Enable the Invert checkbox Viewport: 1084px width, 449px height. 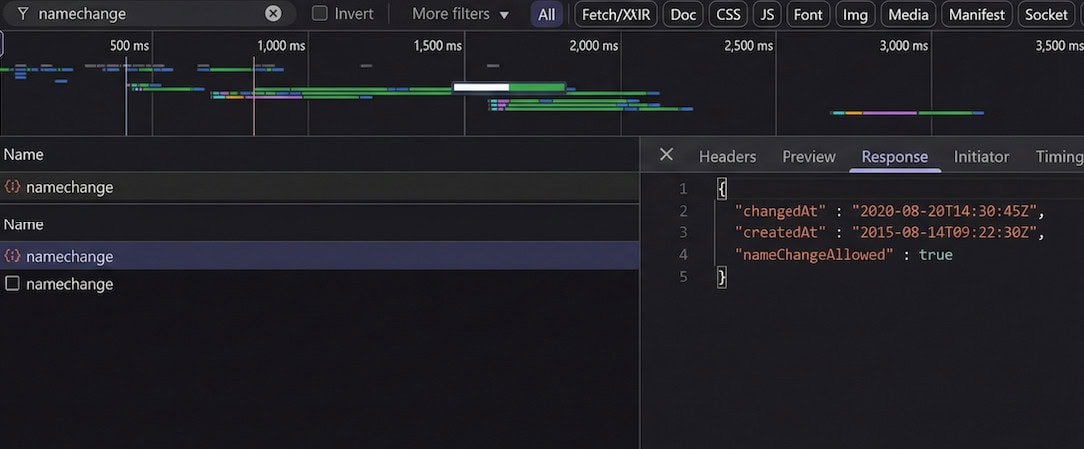click(x=320, y=14)
